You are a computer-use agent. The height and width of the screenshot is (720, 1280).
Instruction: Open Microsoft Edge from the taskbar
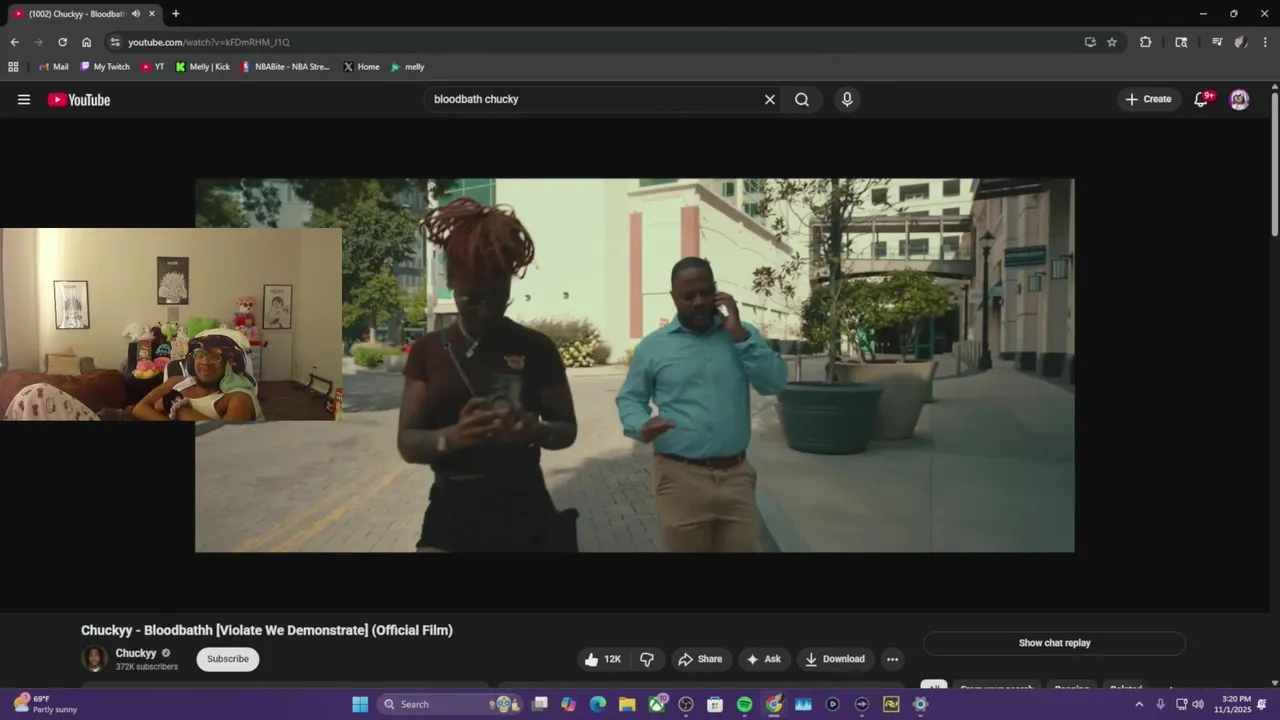(x=598, y=704)
